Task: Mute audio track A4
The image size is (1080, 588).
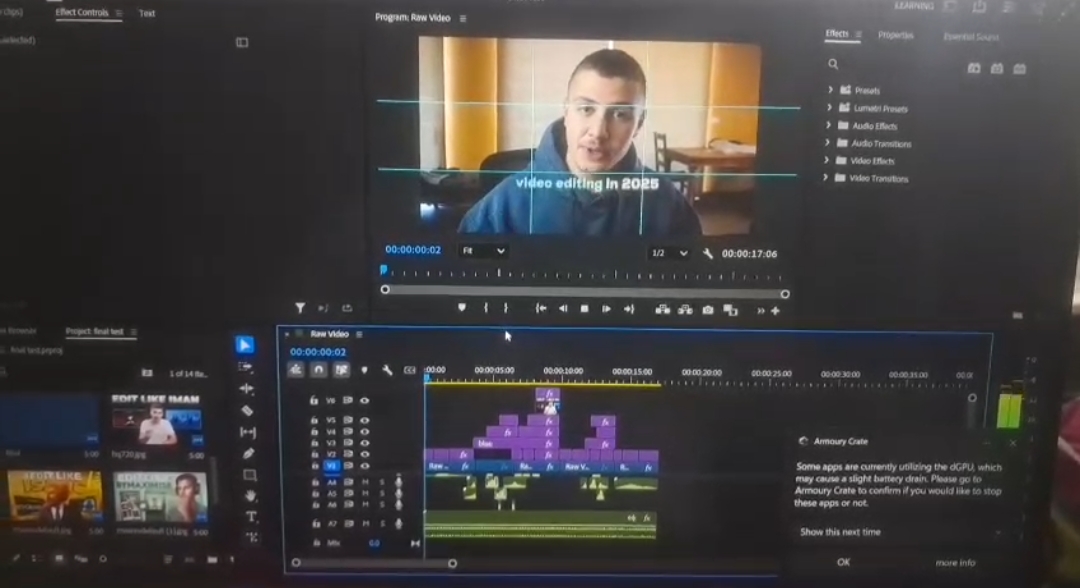Action: [364, 483]
